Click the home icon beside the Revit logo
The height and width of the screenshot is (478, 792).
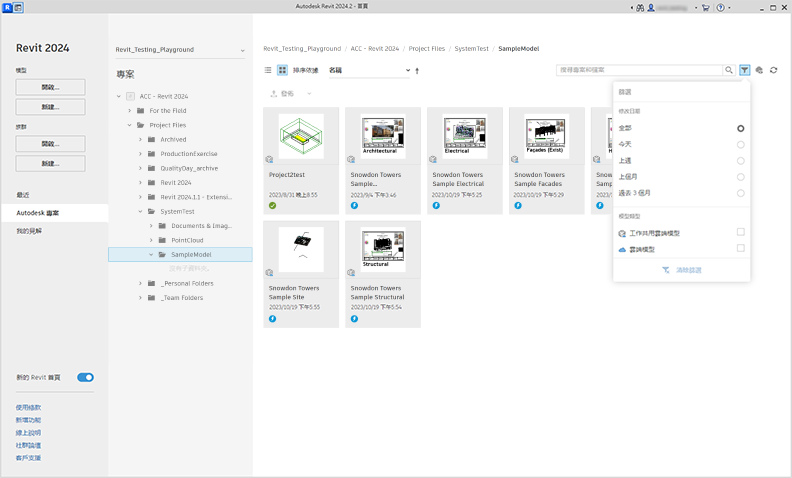coord(18,8)
